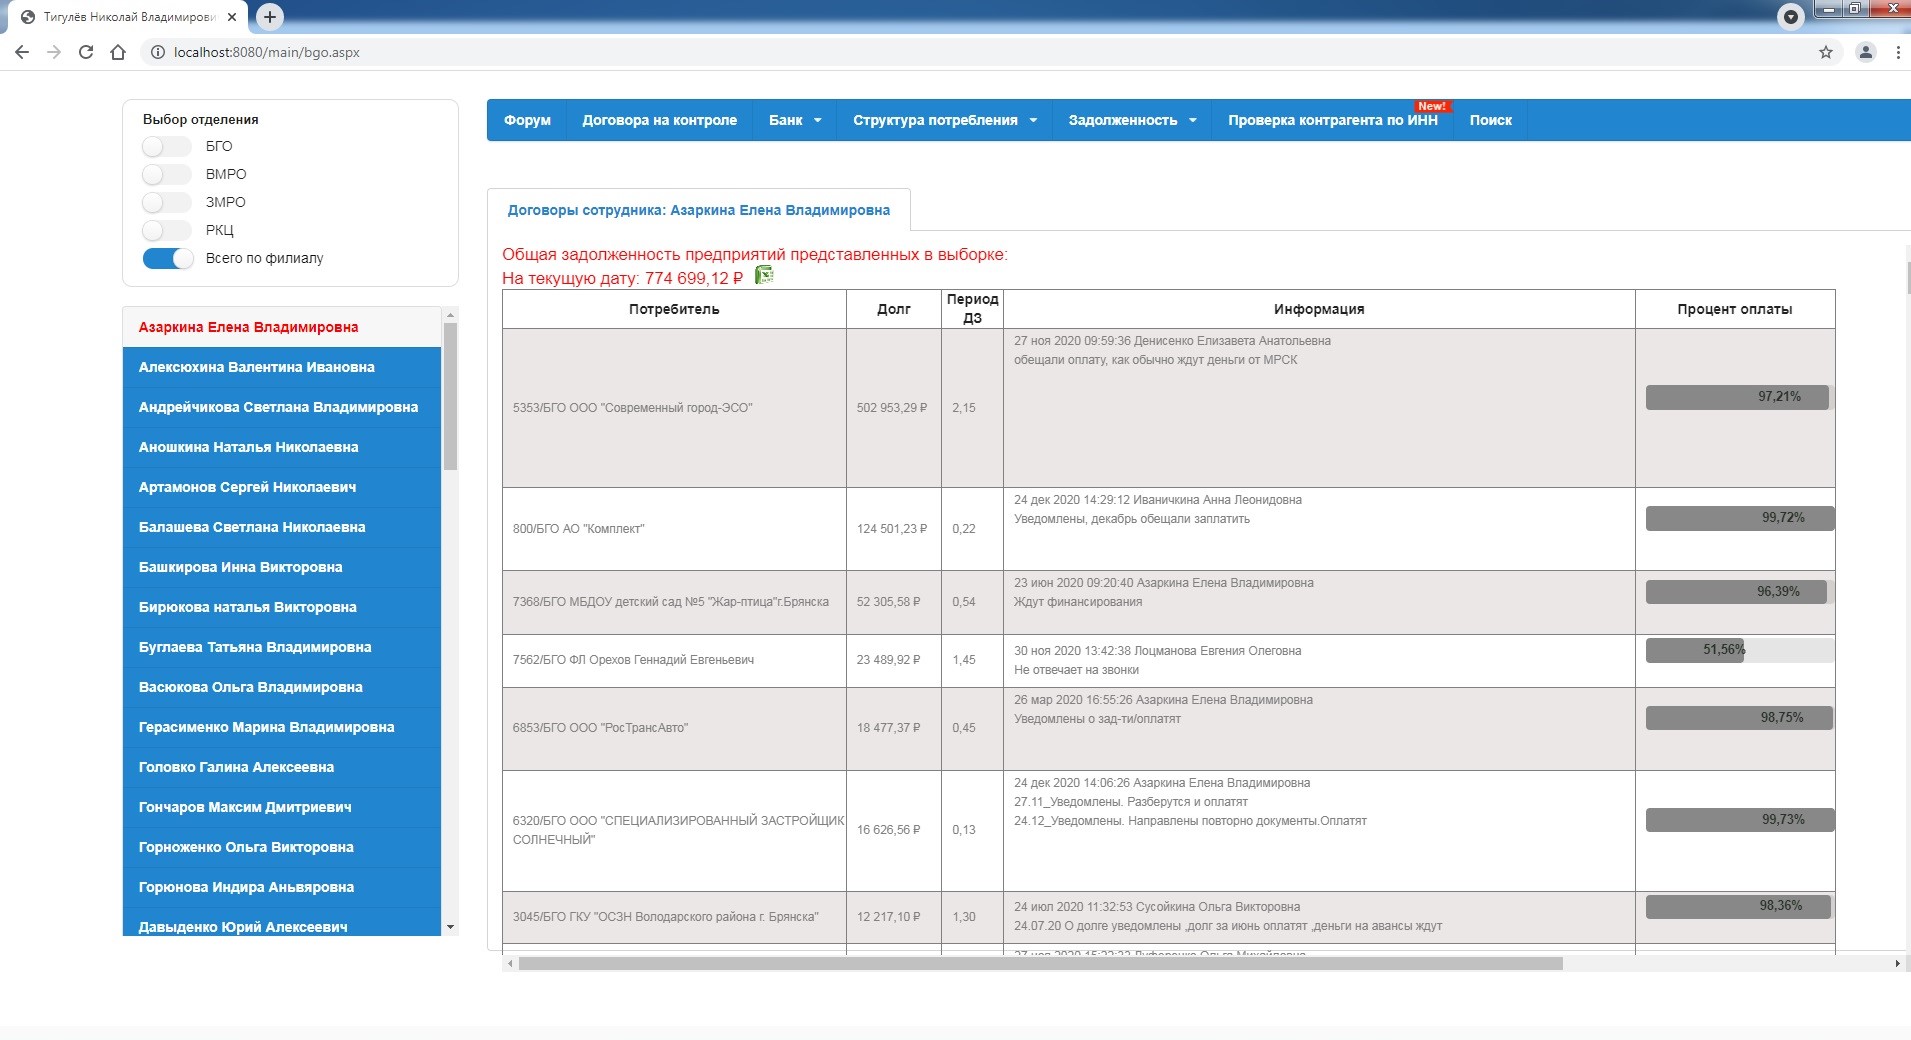Go to browser home page icon
This screenshot has height=1040, width=1911.
pos(118,52)
